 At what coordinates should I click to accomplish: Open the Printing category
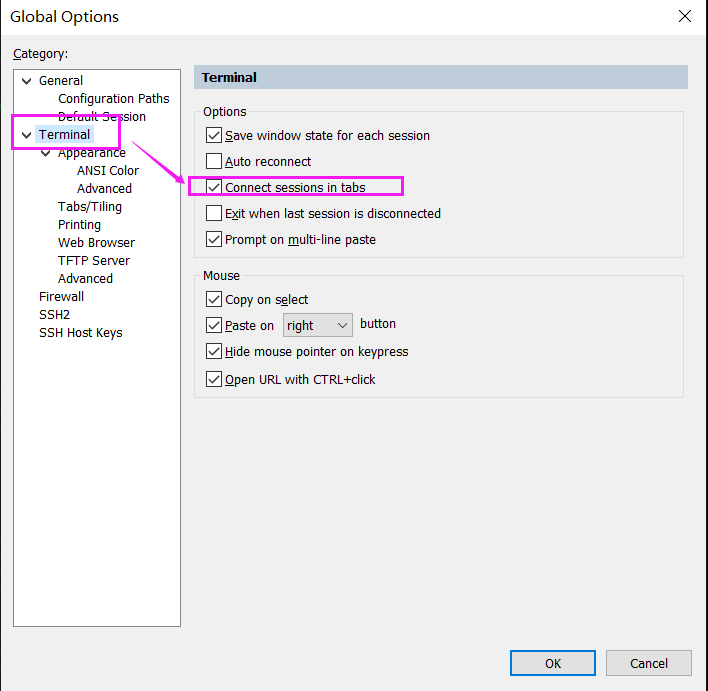click(79, 224)
